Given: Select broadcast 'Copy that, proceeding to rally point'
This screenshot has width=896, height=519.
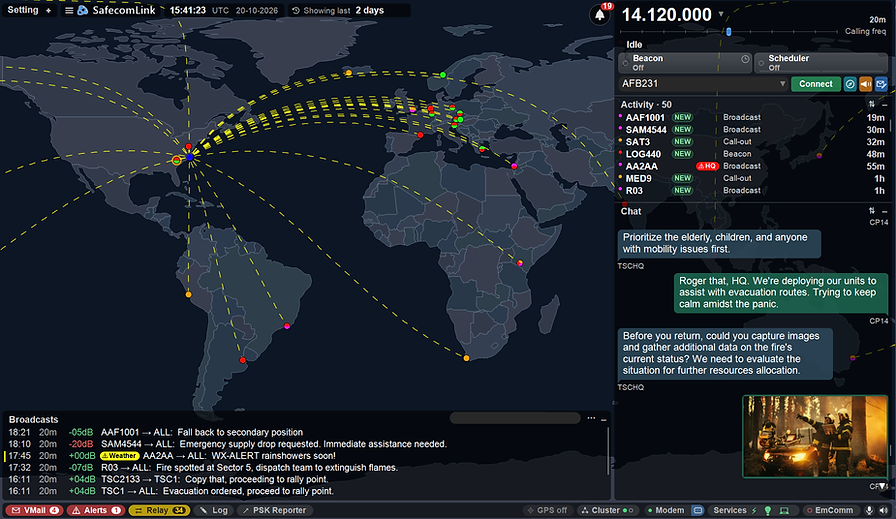Looking at the screenshot, I should [x=306, y=480].
